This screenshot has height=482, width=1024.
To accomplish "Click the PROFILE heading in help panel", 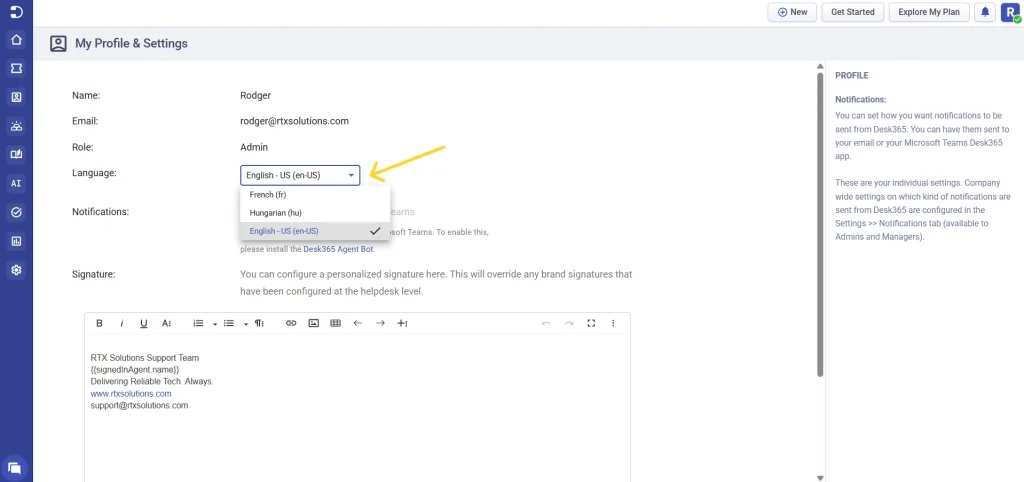I will [x=852, y=76].
